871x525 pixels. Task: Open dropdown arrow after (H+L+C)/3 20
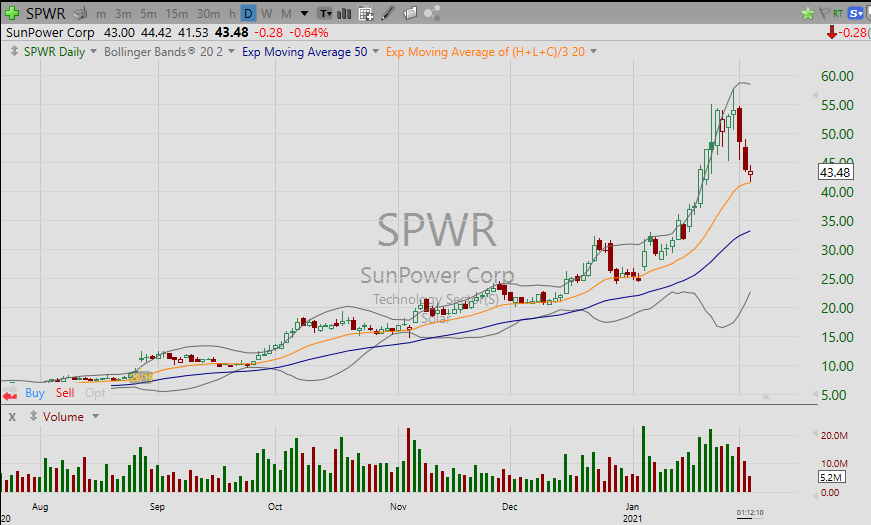coord(593,51)
